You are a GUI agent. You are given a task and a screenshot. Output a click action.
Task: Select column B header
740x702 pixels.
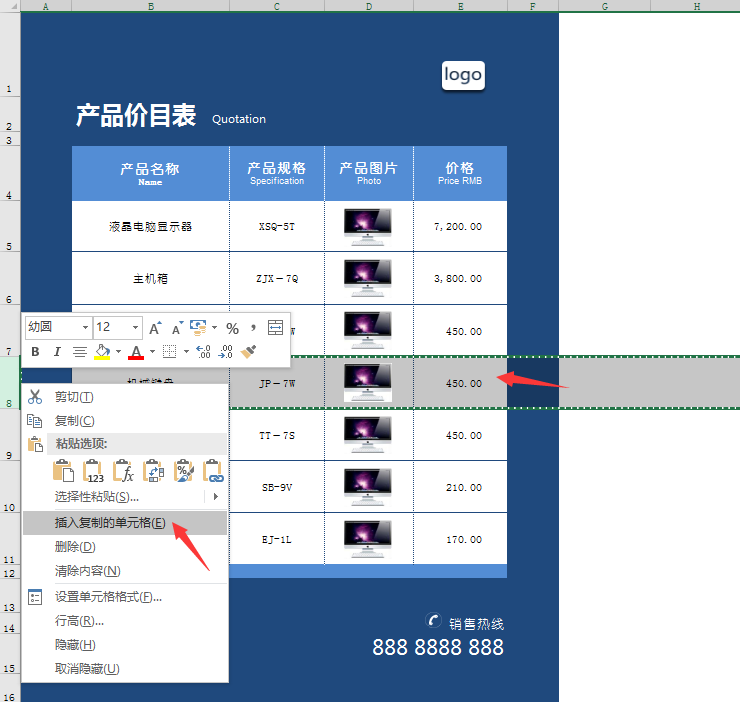click(x=151, y=6)
